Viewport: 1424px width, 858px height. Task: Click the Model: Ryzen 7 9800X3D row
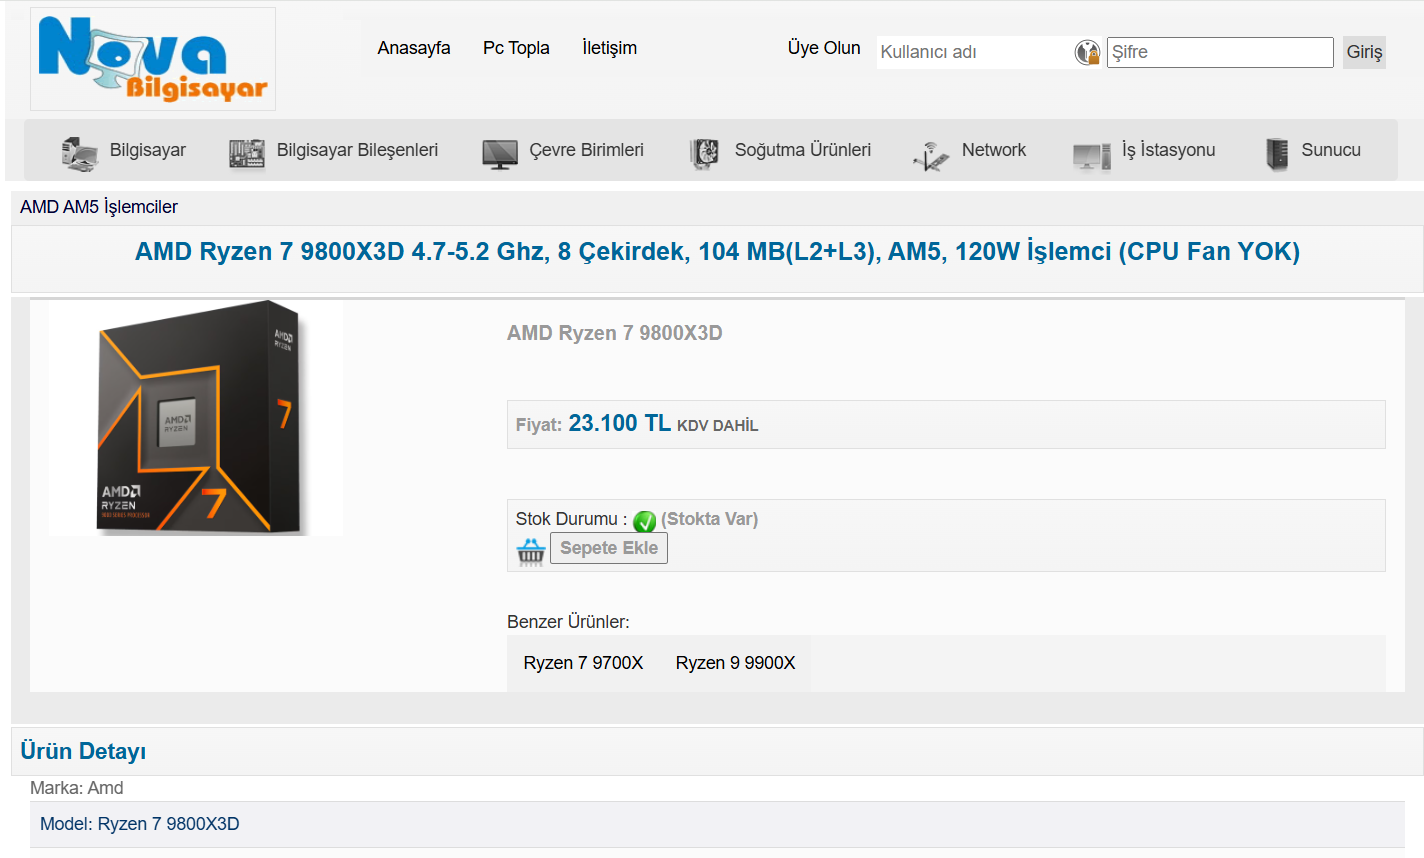click(x=717, y=824)
